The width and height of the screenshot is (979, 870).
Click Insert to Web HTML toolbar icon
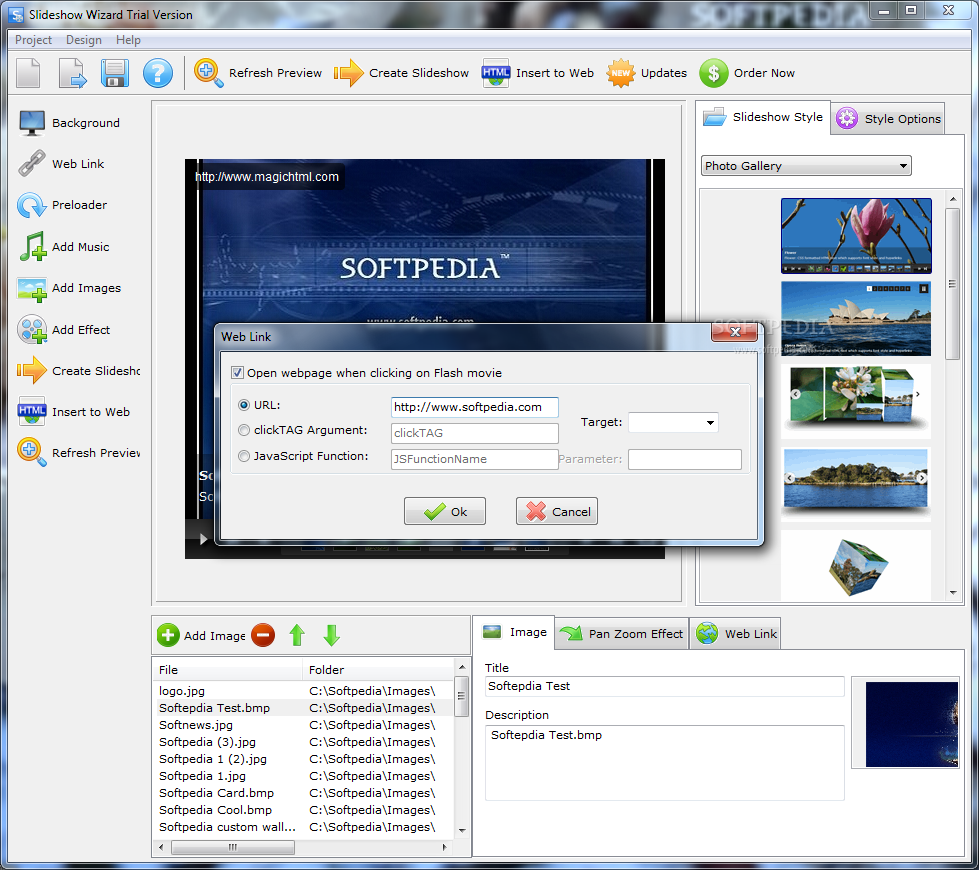tap(496, 73)
